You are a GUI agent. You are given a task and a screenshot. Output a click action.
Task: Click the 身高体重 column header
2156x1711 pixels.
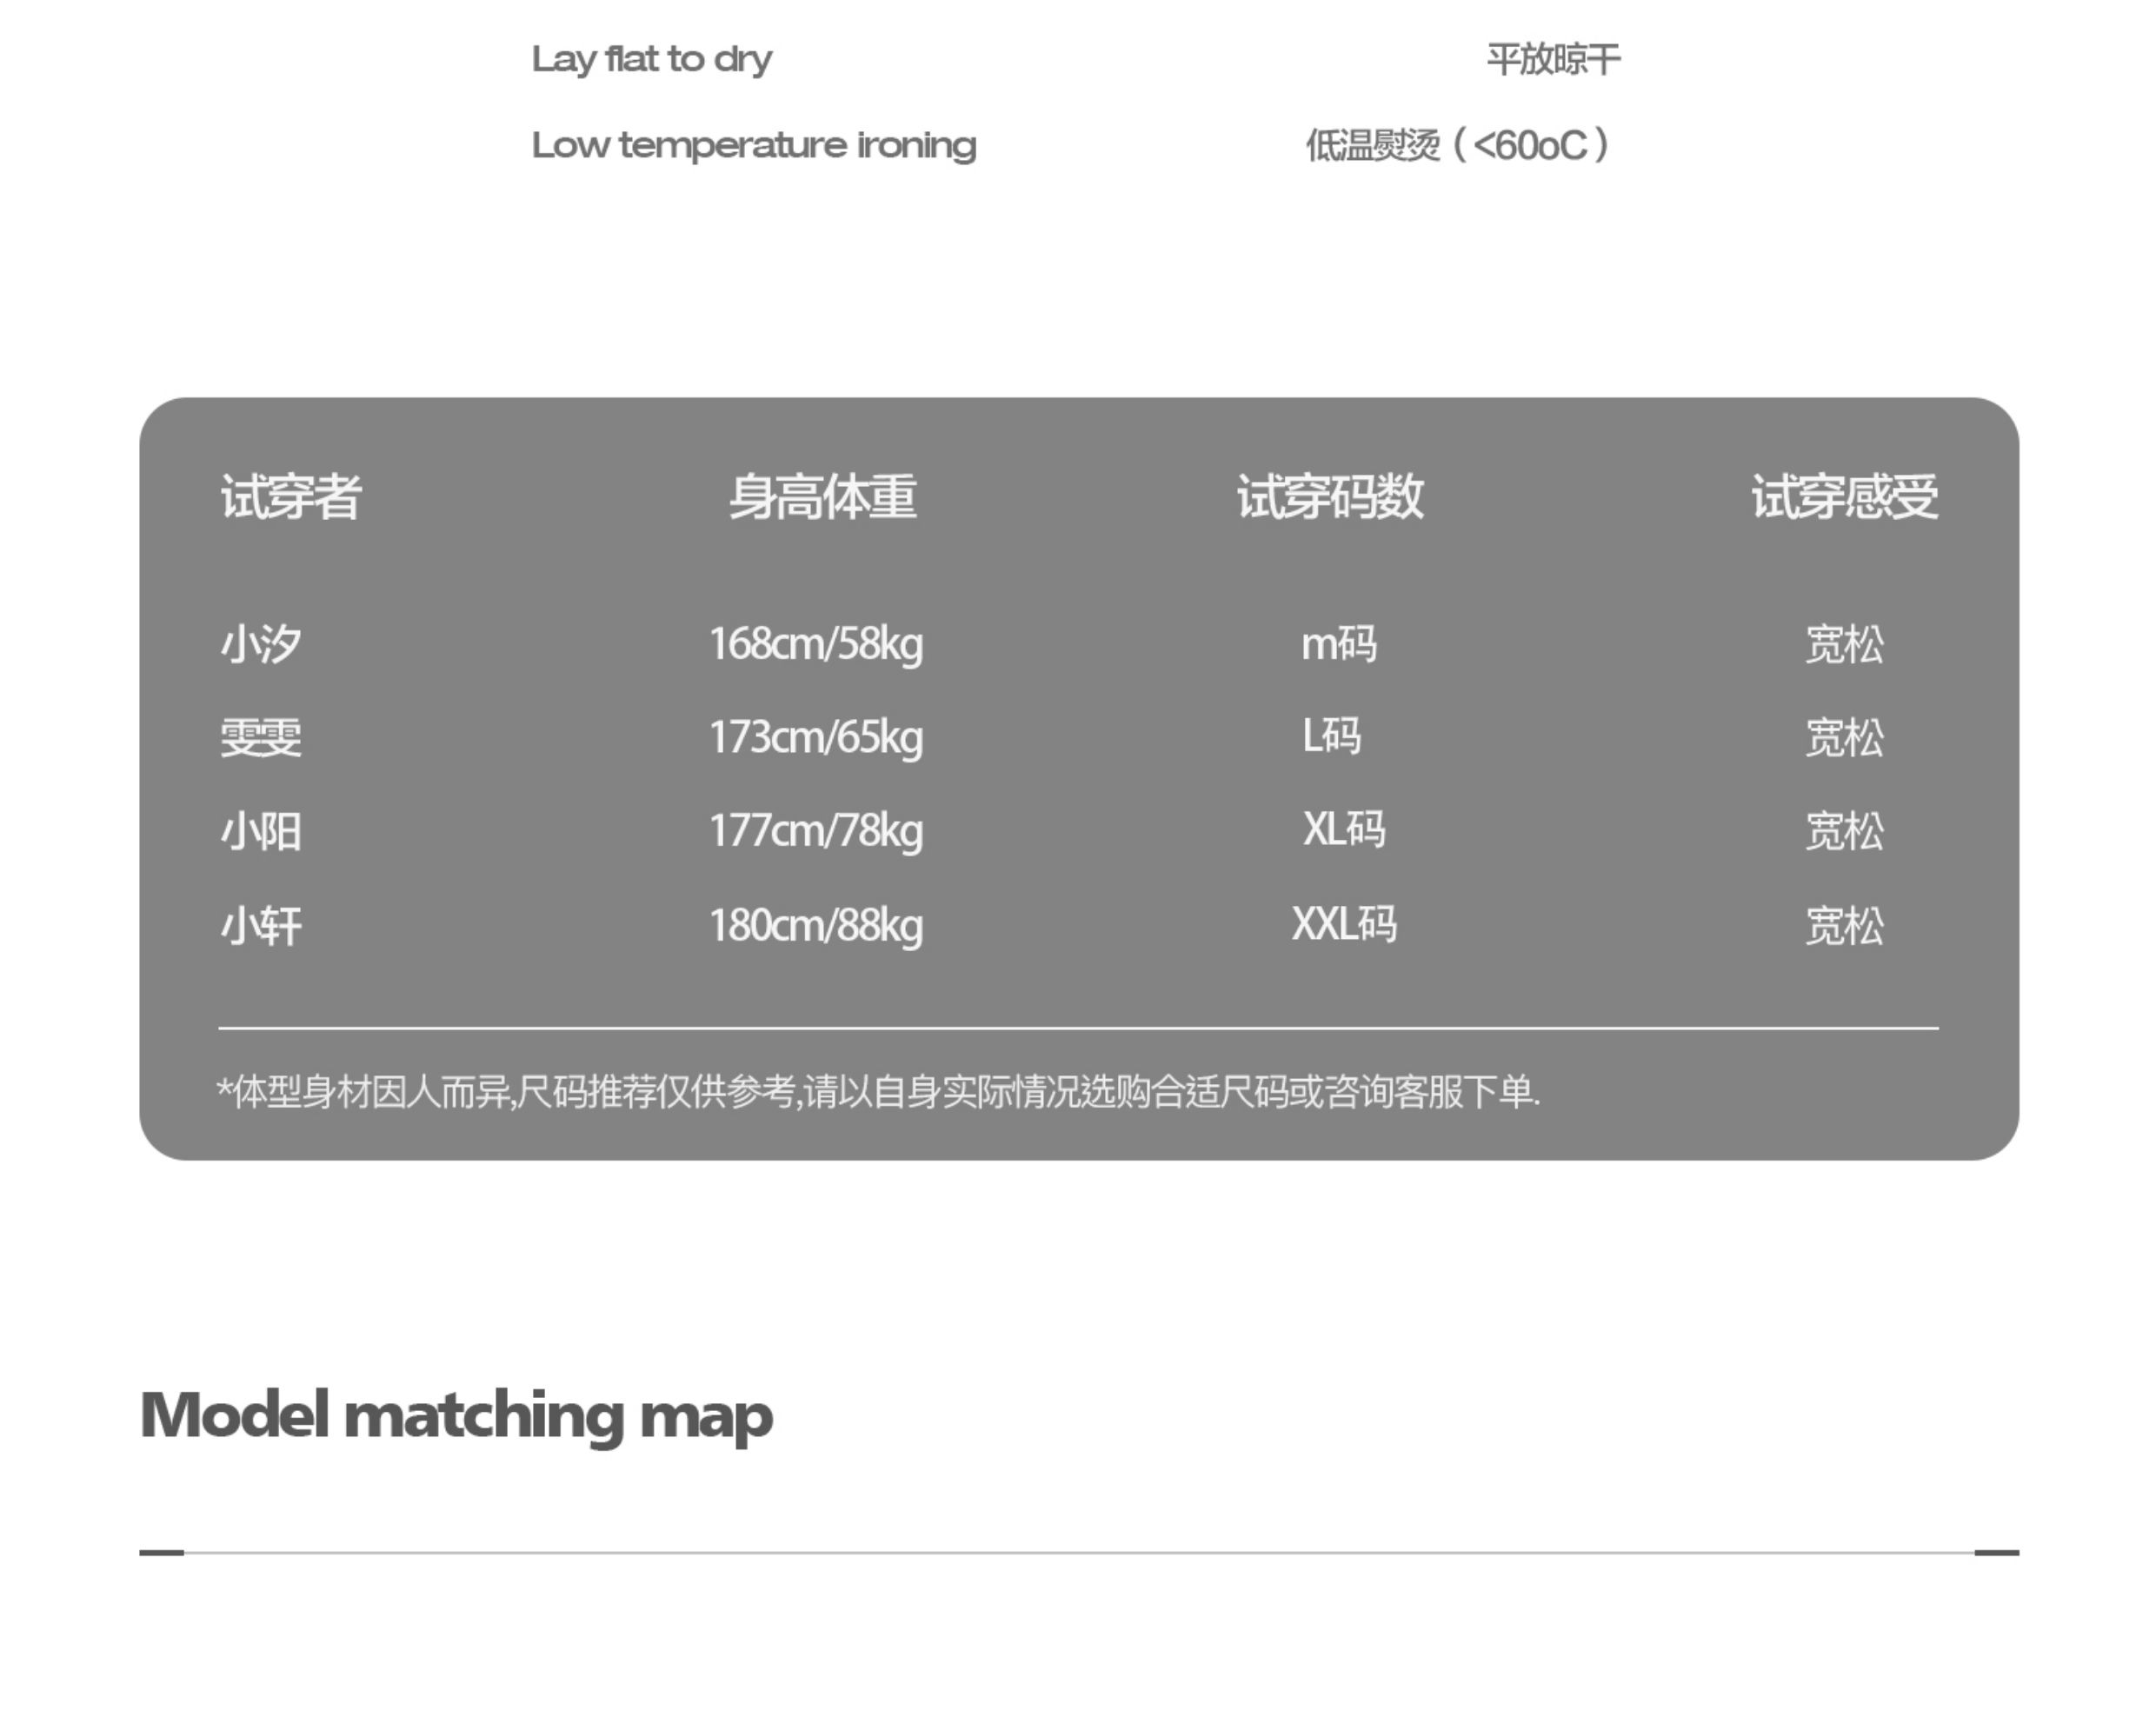pos(822,496)
